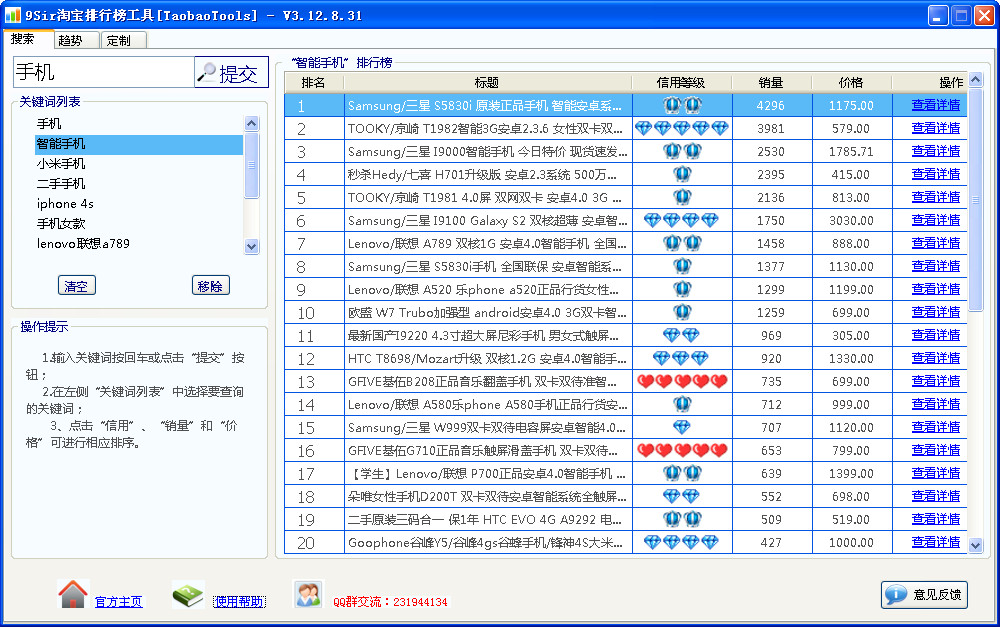This screenshot has height=627, width=1000.
Task: Submit the search with 提交 button
Action: click(232, 73)
